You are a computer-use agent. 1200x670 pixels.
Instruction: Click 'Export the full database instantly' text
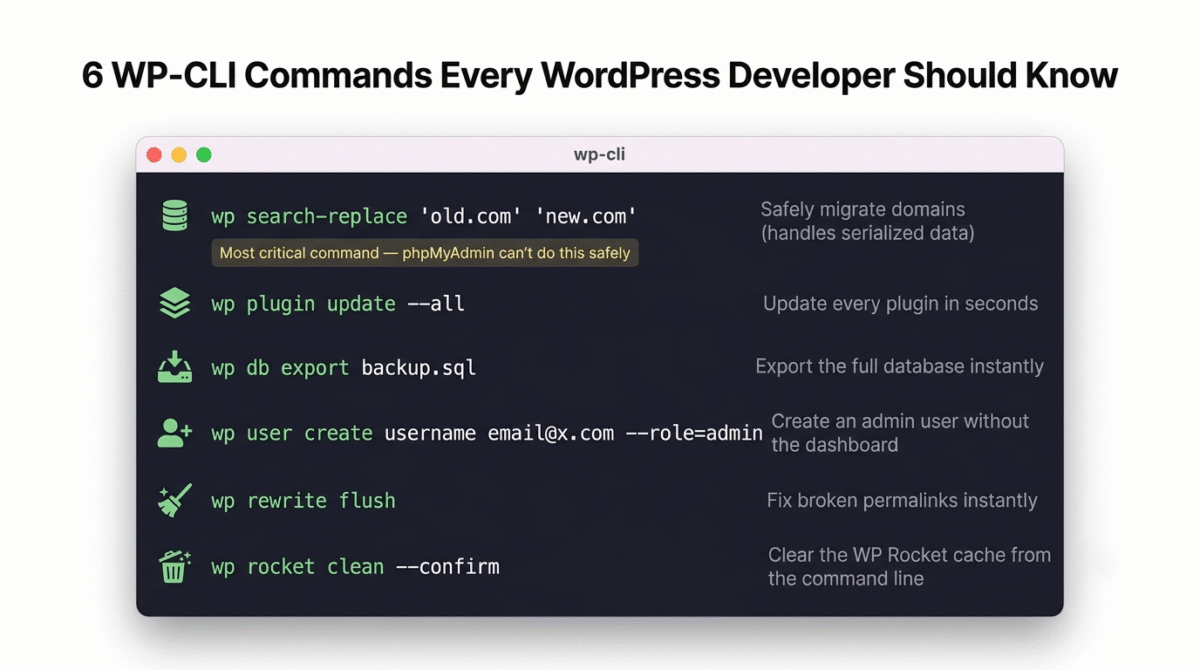(899, 366)
